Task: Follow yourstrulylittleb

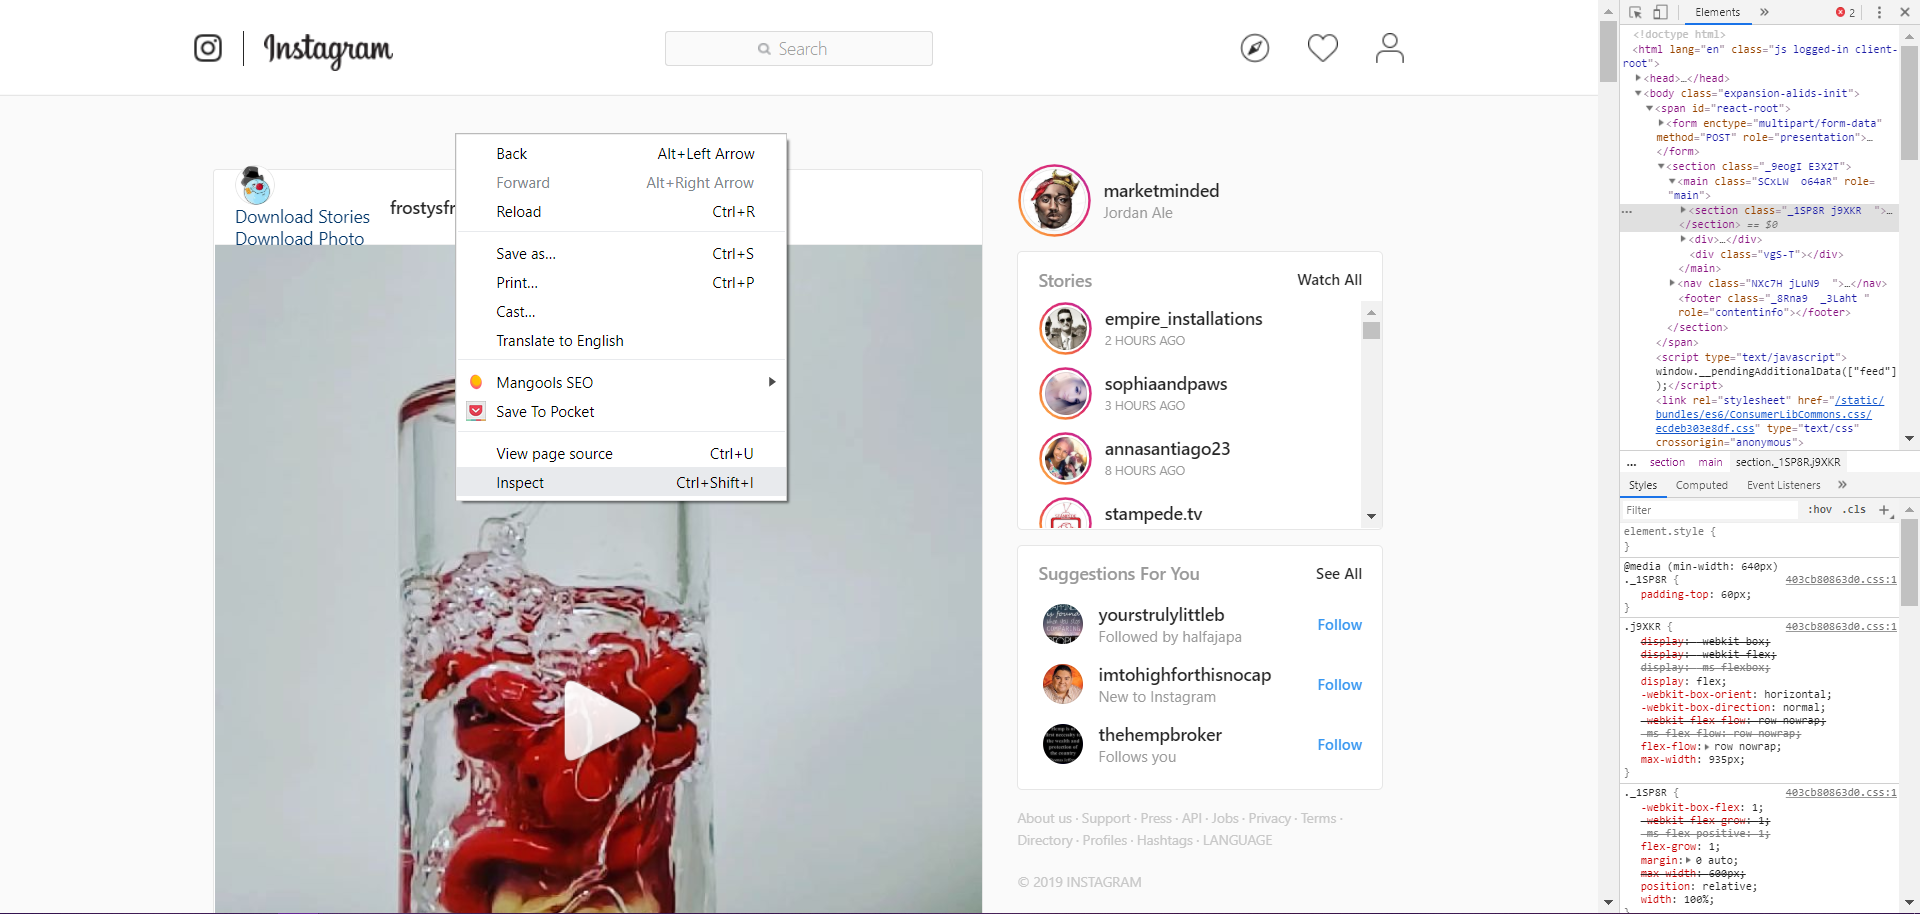Action: (x=1339, y=625)
